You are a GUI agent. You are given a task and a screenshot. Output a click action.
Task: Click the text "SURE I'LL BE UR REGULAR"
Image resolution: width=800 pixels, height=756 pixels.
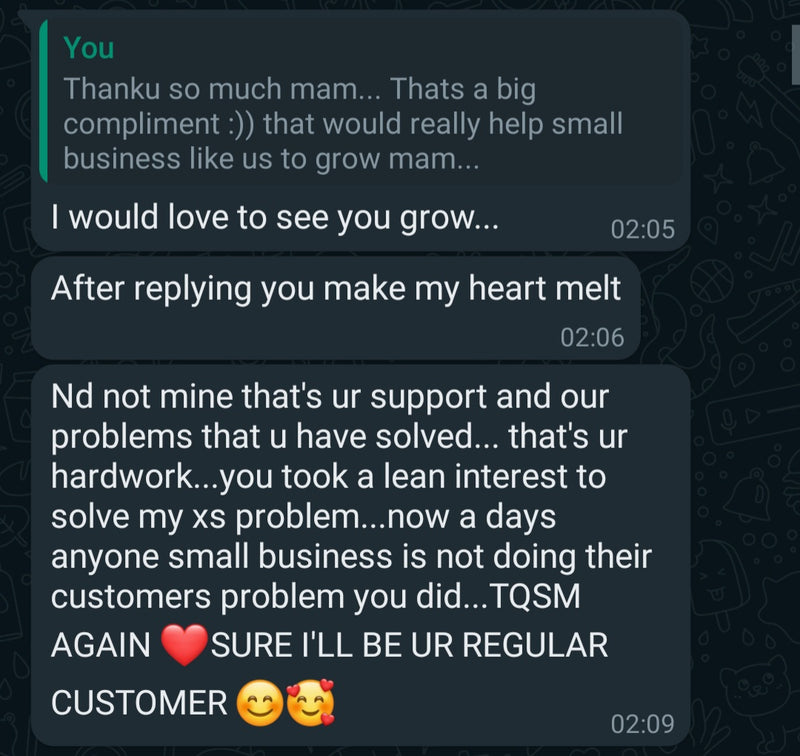(408, 646)
